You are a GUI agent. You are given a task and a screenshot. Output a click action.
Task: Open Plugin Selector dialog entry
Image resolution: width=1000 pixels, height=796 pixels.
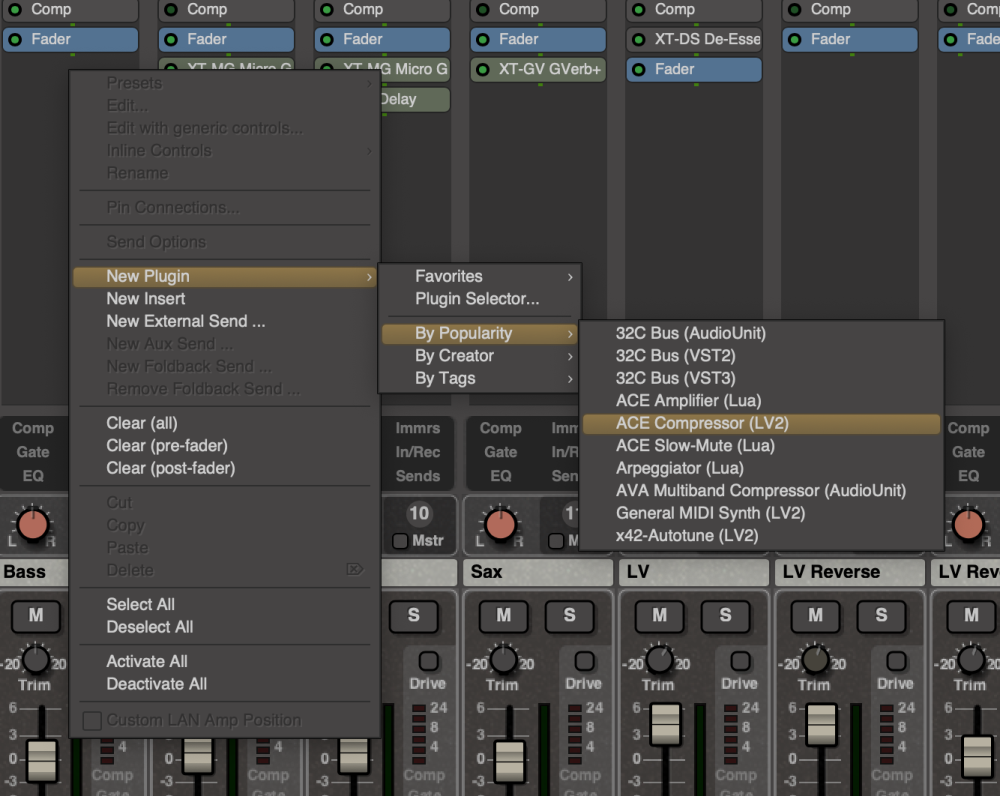click(480, 298)
